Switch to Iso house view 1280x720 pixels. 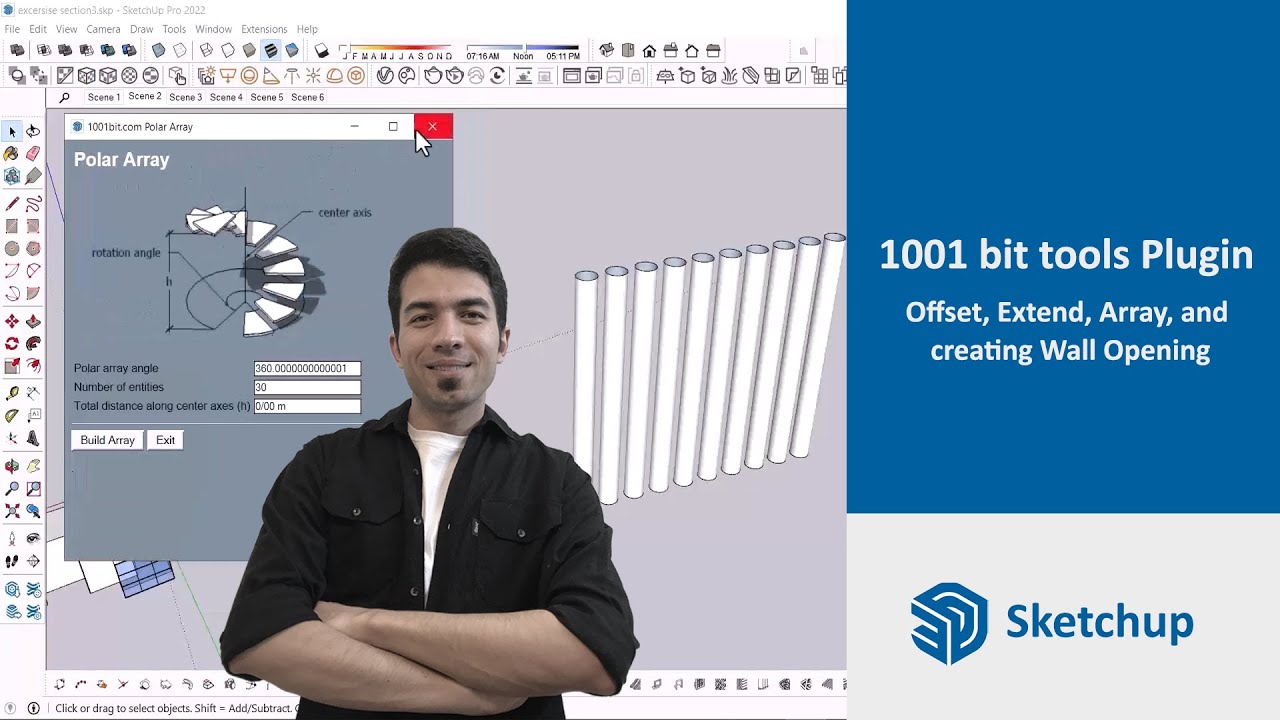[606, 50]
